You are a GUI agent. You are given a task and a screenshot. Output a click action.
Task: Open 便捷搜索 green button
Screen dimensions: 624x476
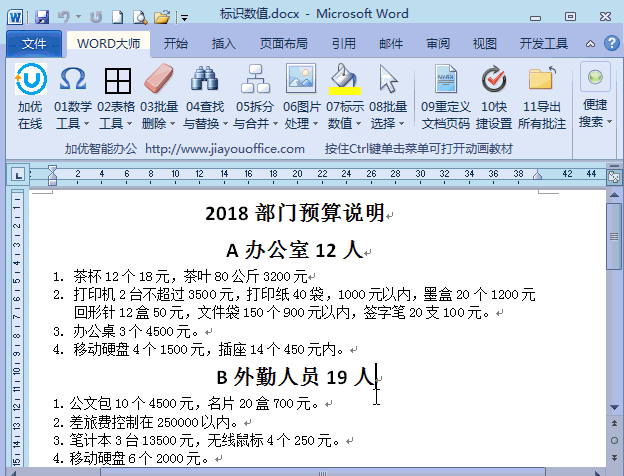[595, 77]
